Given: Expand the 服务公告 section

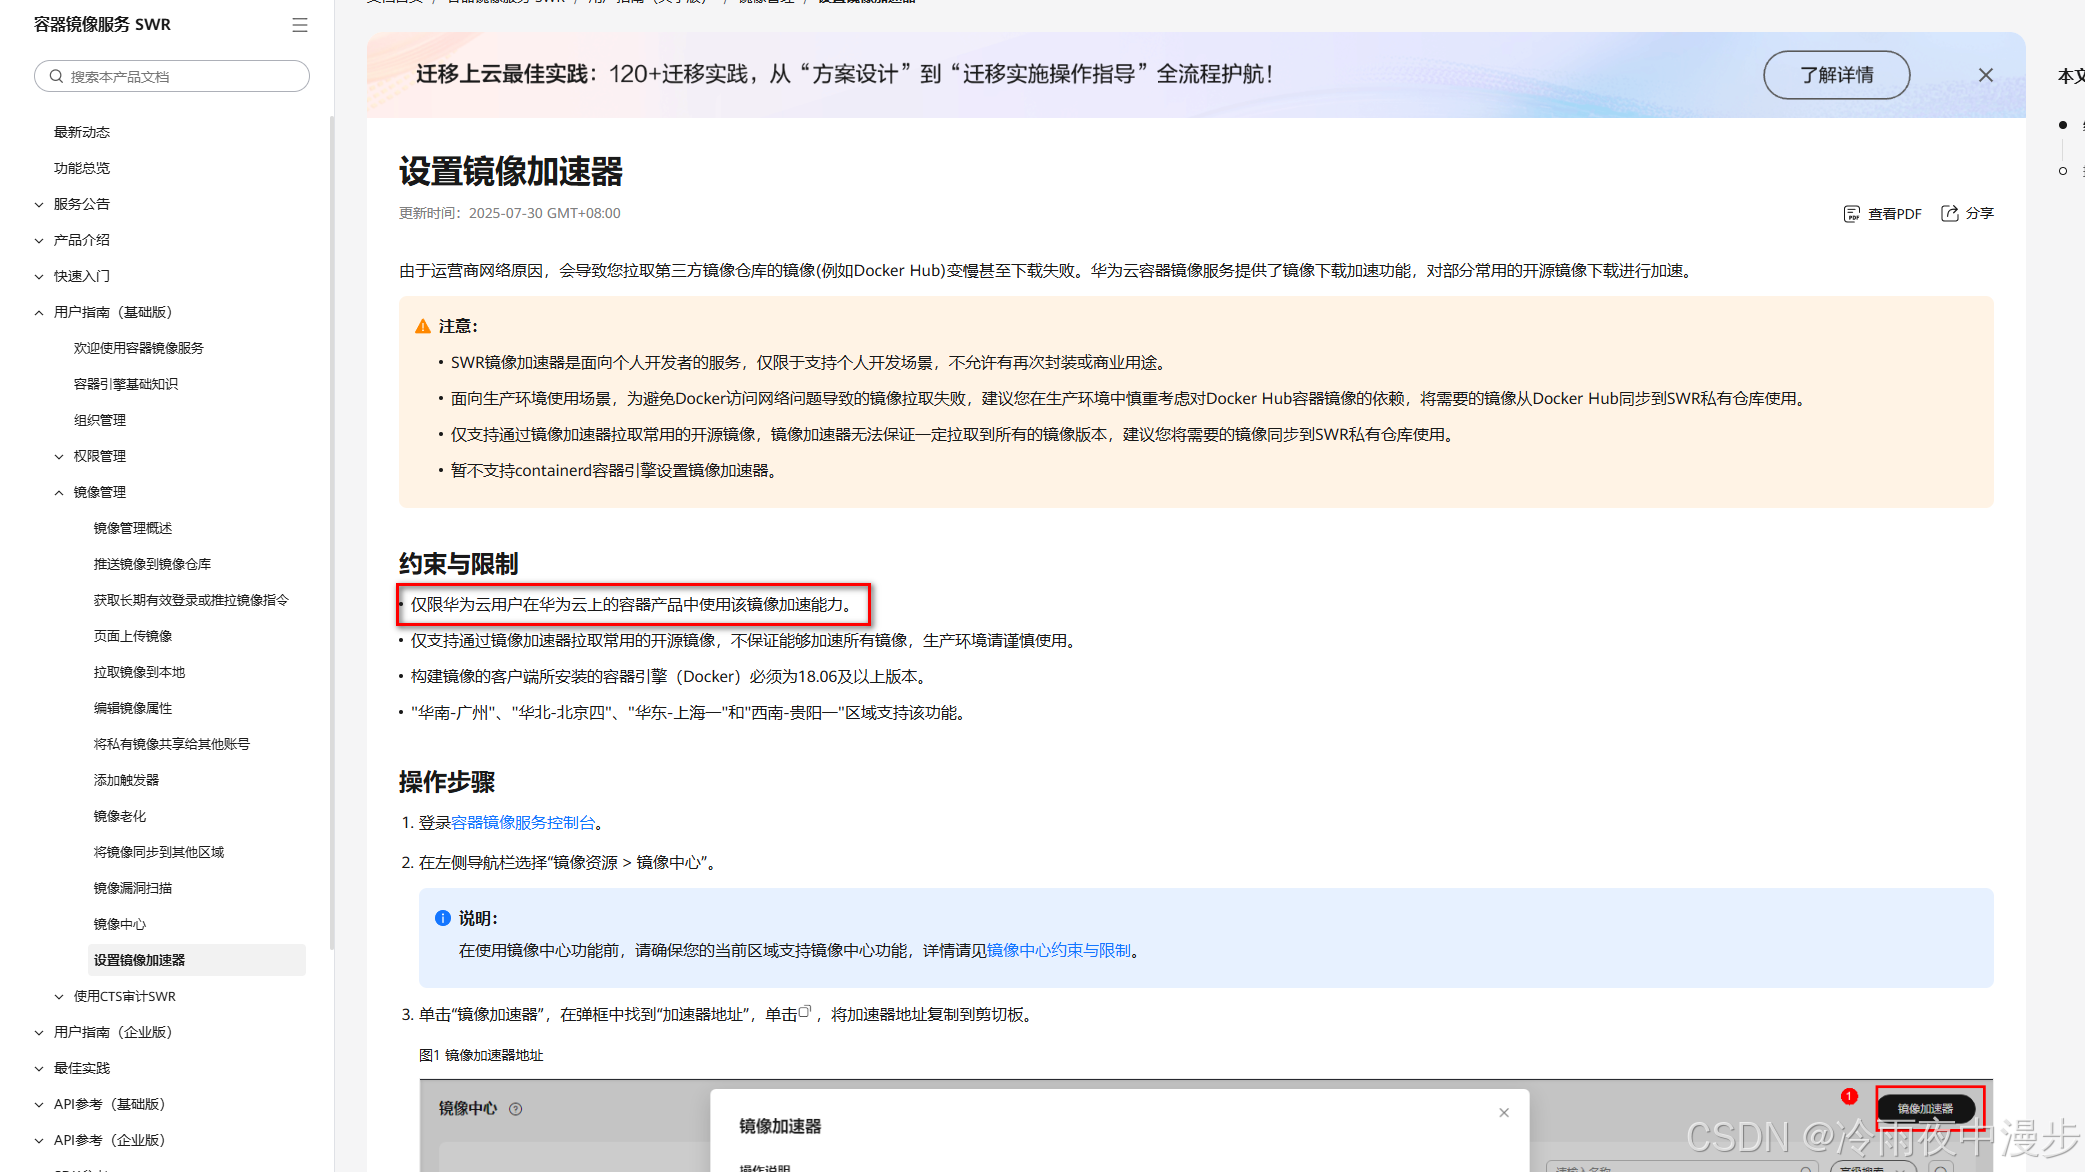Looking at the screenshot, I should pyautogui.click(x=39, y=204).
